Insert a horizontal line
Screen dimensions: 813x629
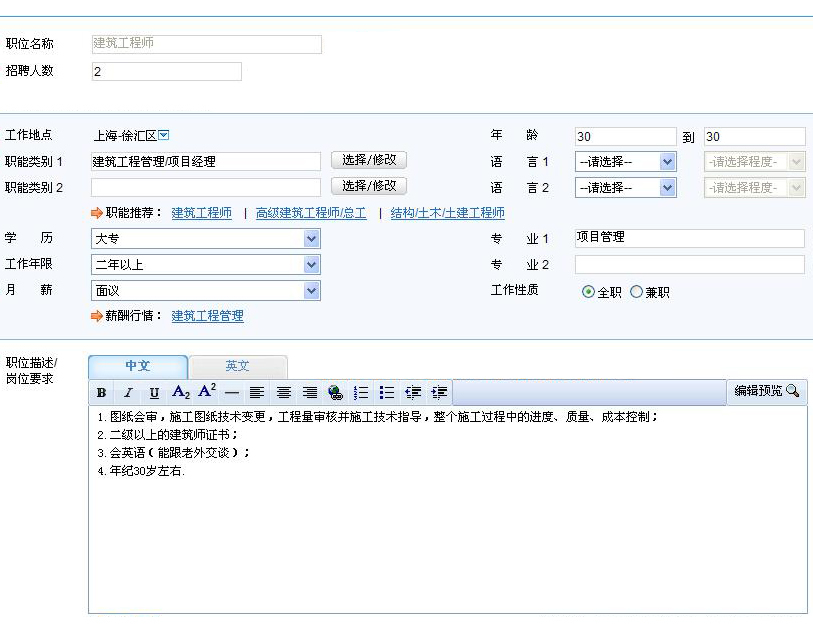232,393
